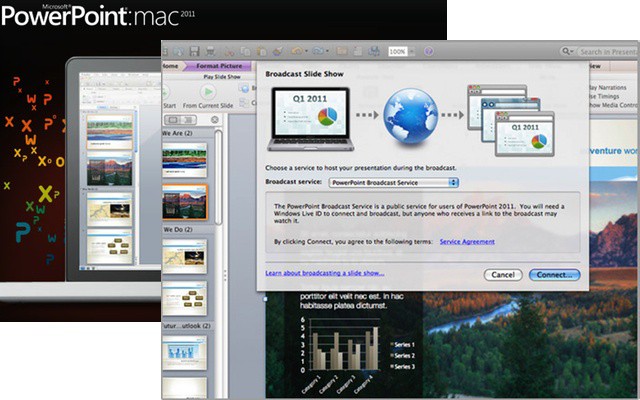This screenshot has width=640, height=400.
Task: Click the Broadcast globe icon in ribbon
Action: (x=245, y=88)
